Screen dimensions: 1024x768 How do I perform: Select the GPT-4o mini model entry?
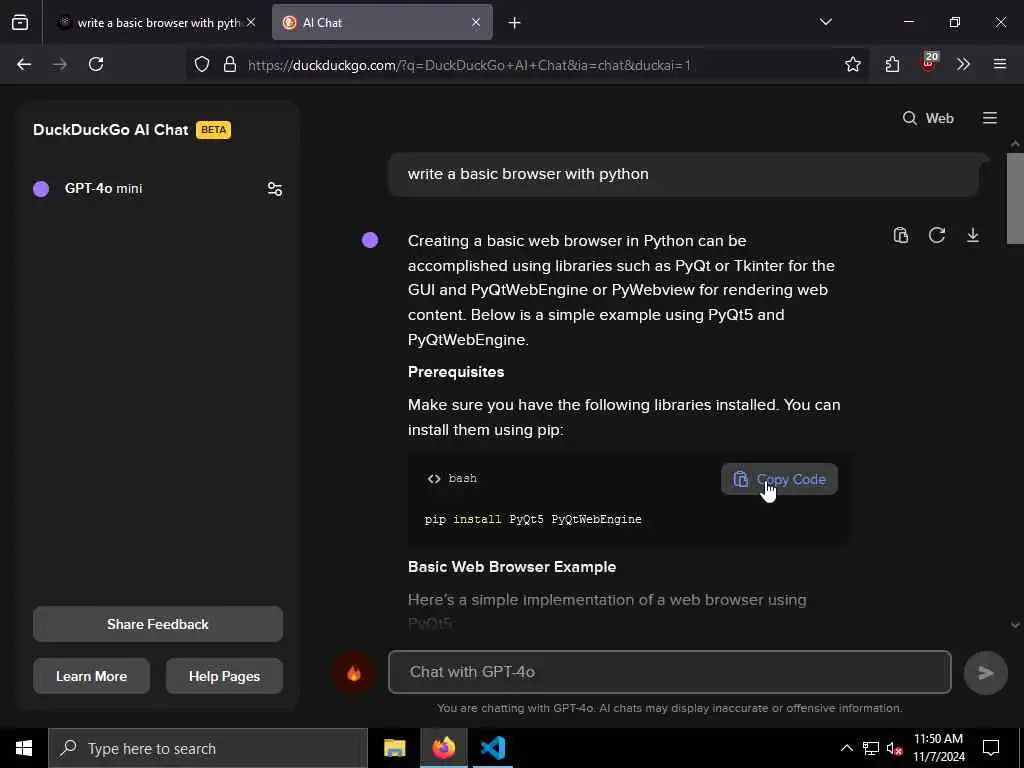click(103, 189)
